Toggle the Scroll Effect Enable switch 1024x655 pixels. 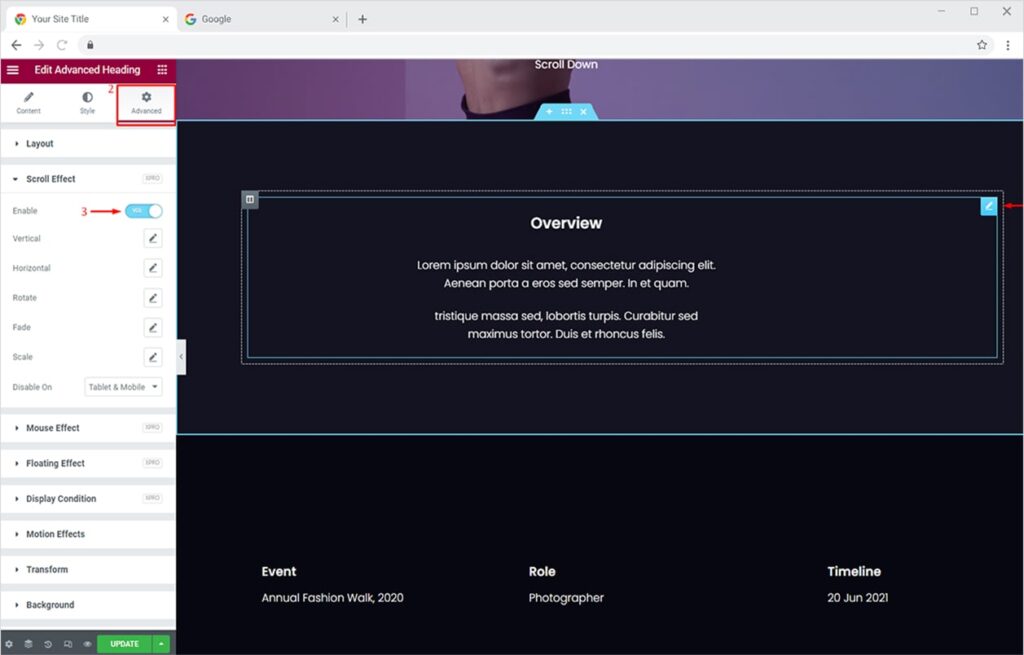click(144, 211)
